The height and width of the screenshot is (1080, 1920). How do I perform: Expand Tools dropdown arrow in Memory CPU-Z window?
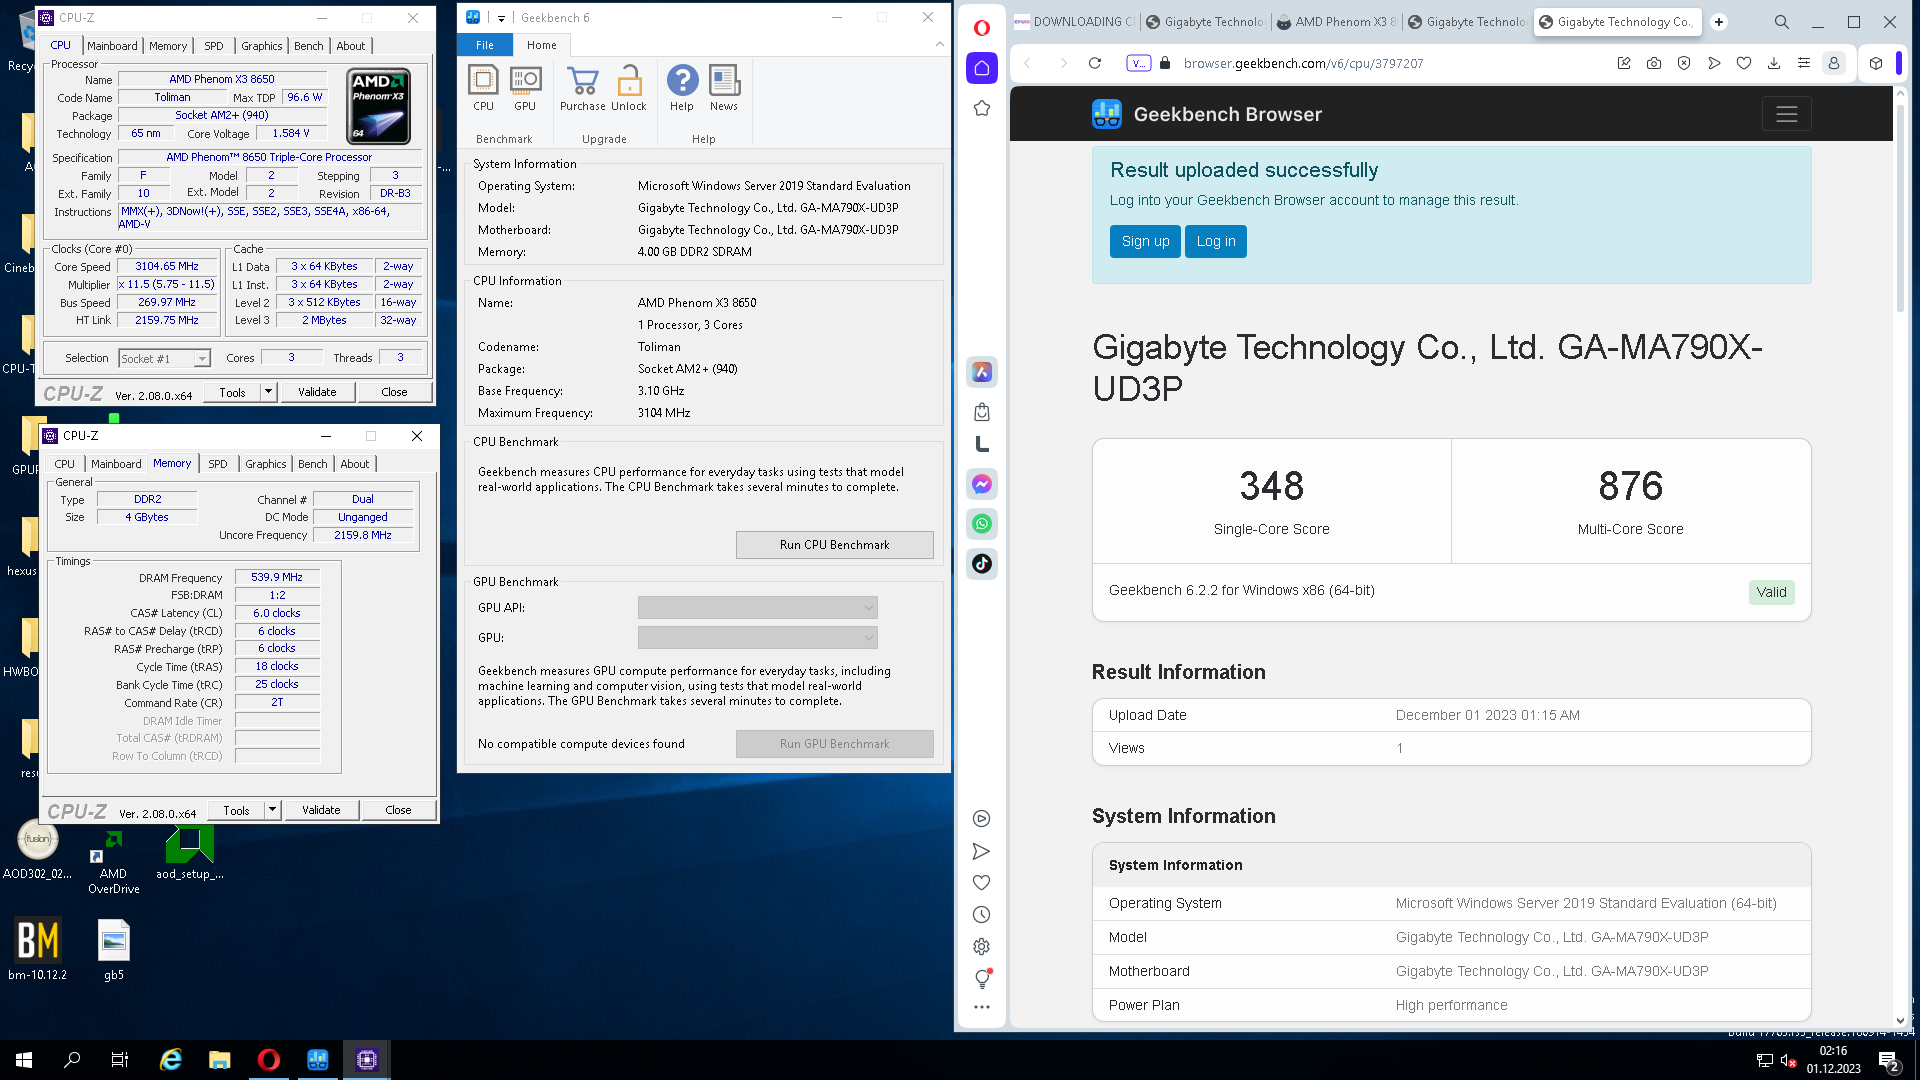tap(272, 810)
